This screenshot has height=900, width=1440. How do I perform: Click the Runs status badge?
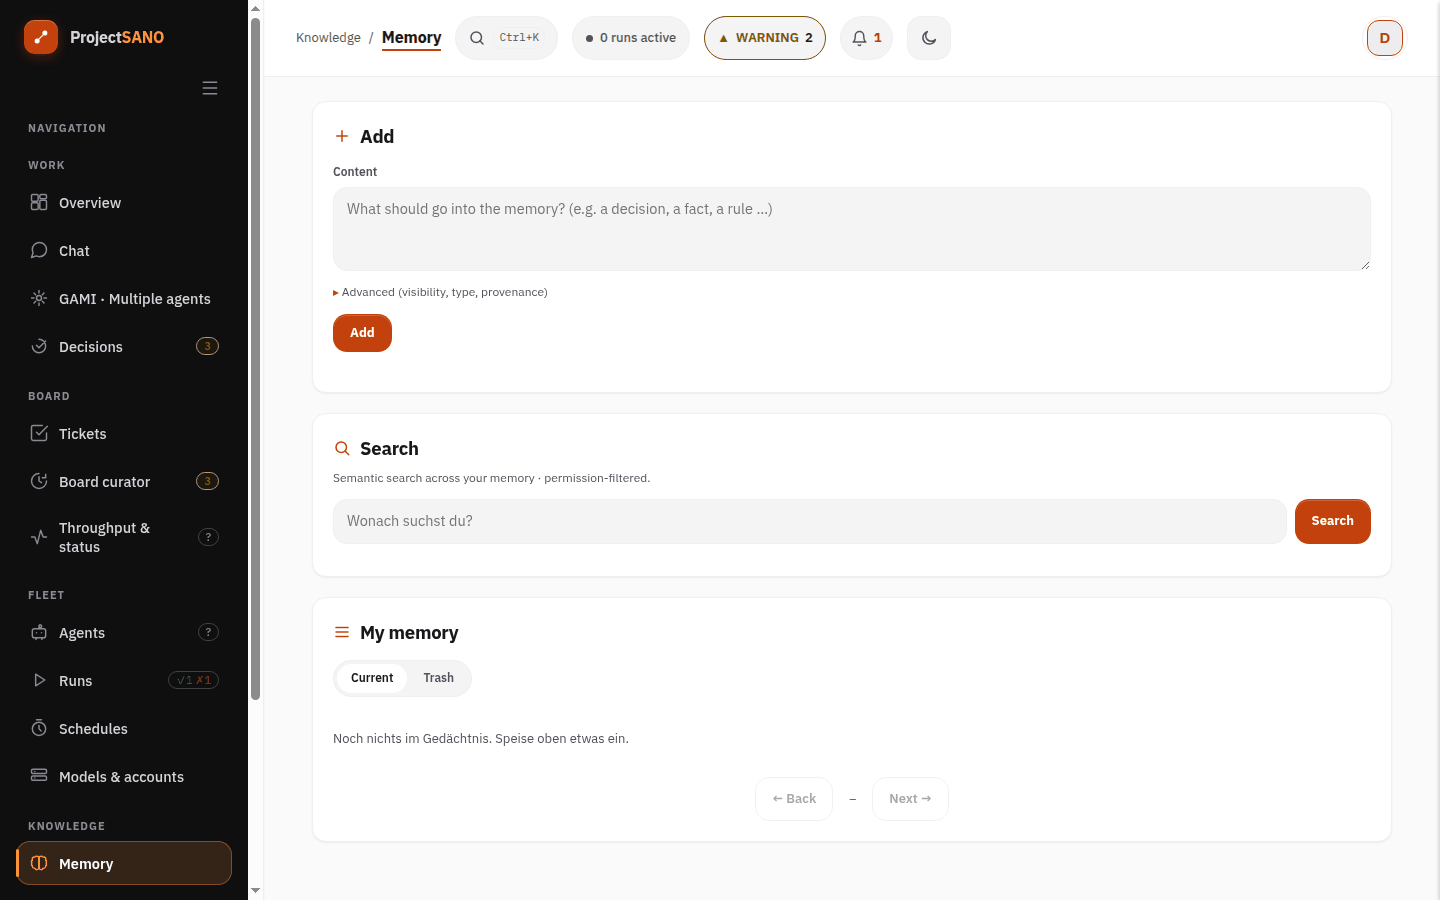pyautogui.click(x=193, y=681)
